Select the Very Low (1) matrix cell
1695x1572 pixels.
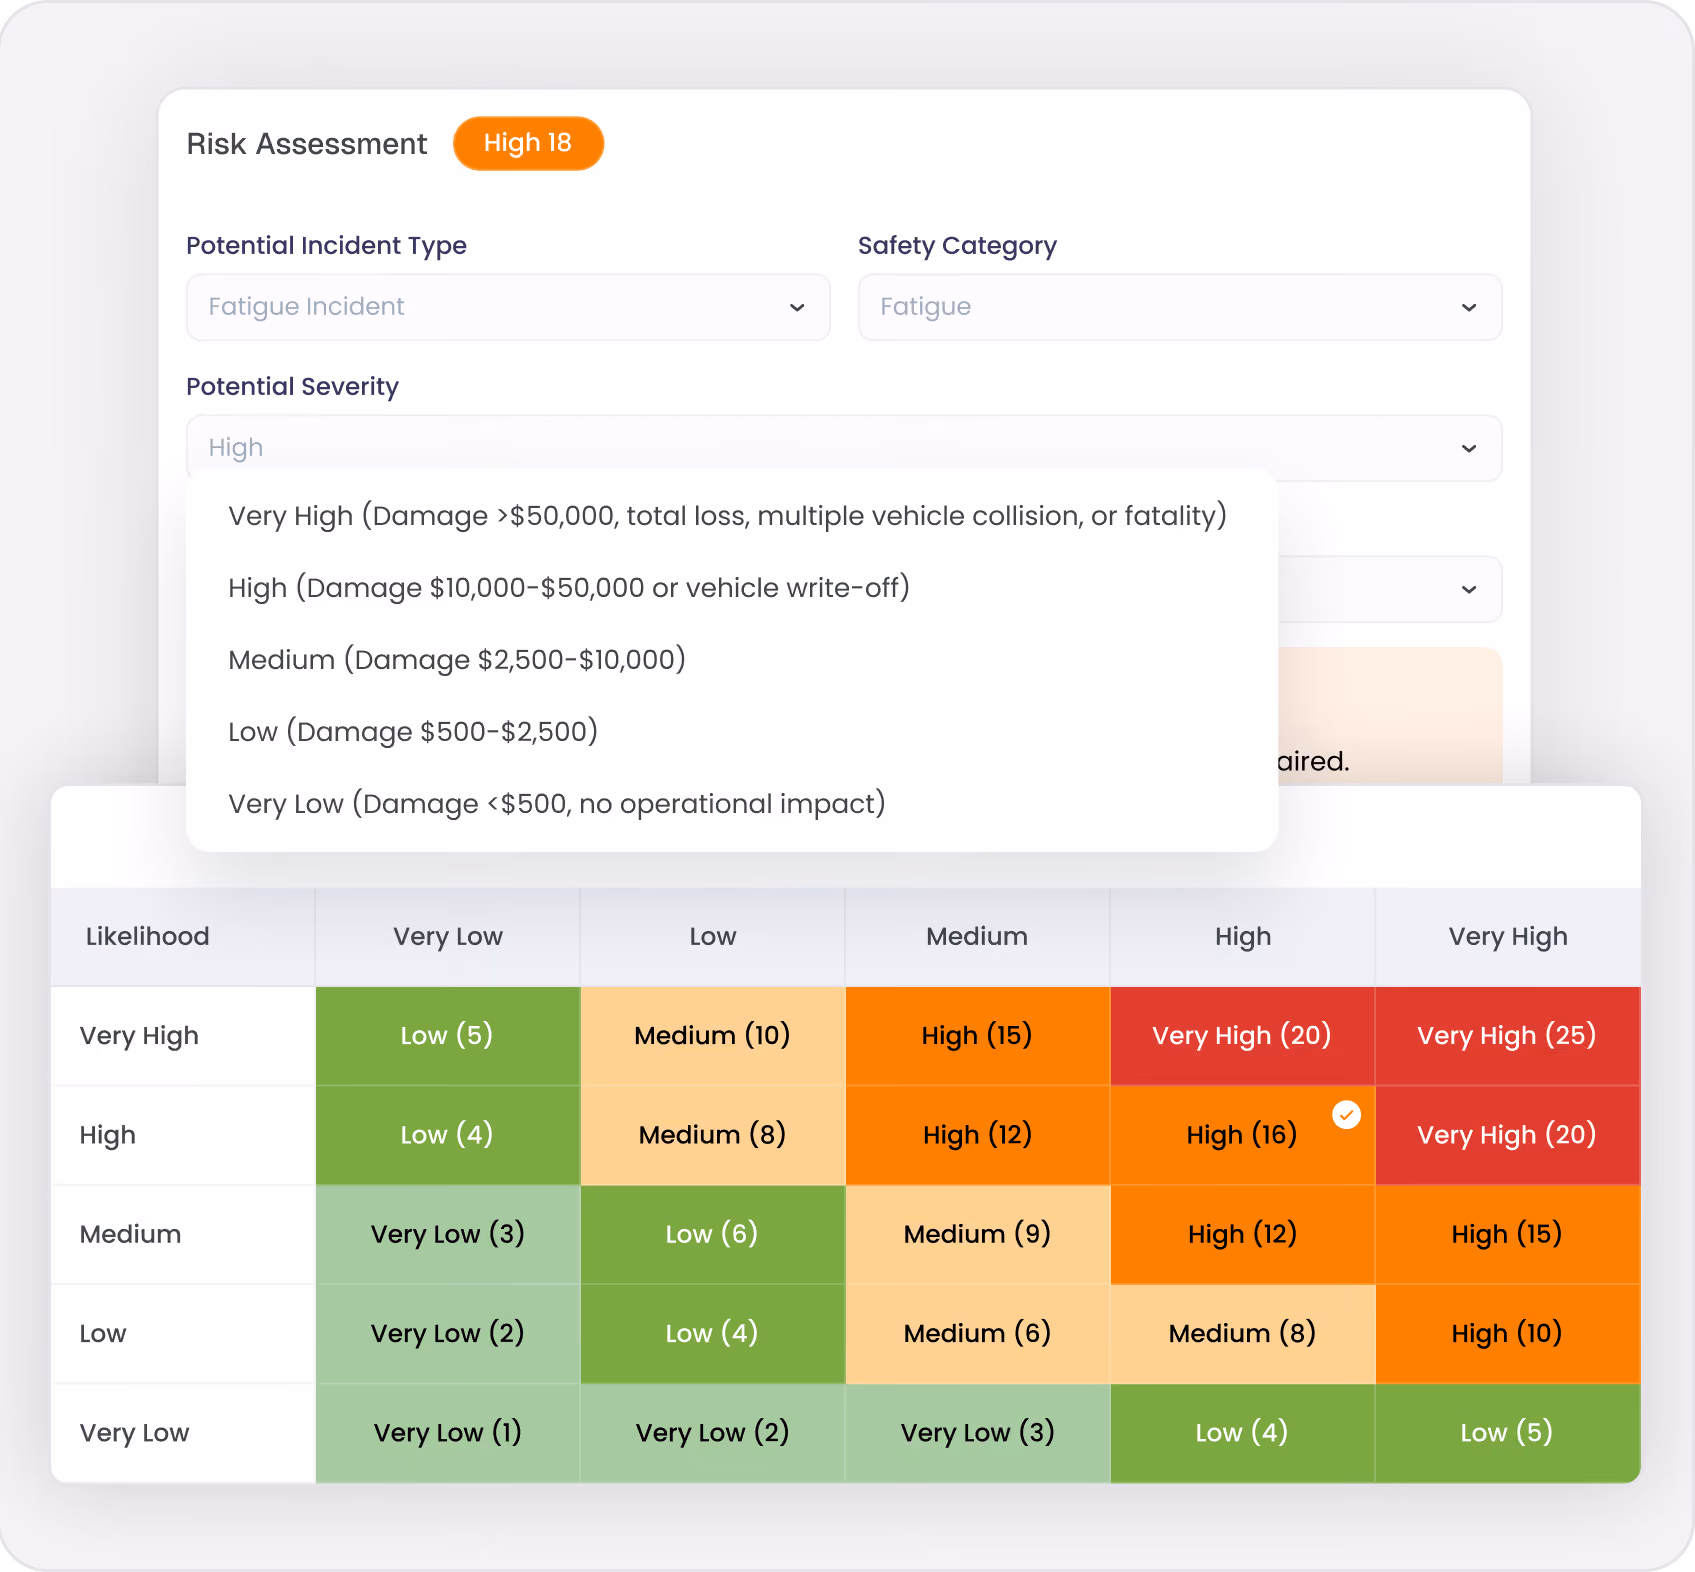click(447, 1433)
